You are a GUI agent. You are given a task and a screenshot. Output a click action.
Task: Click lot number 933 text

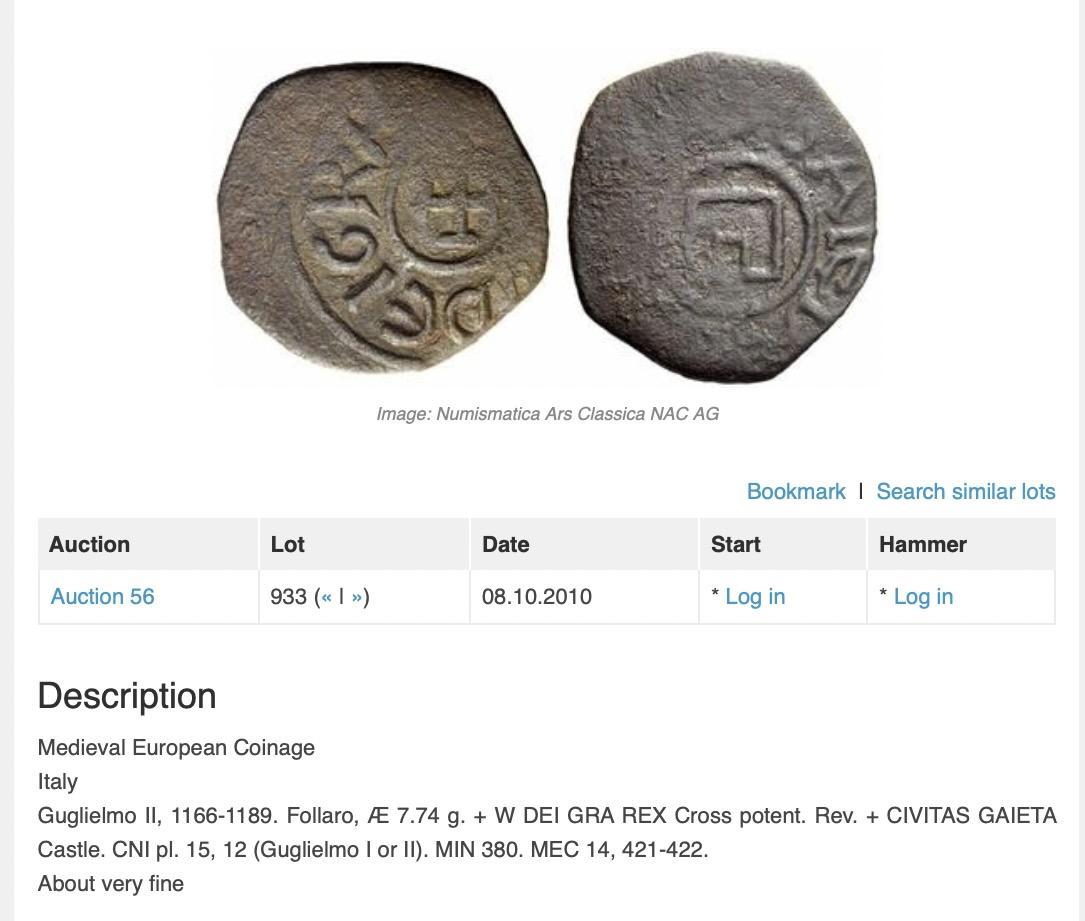[x=288, y=596]
